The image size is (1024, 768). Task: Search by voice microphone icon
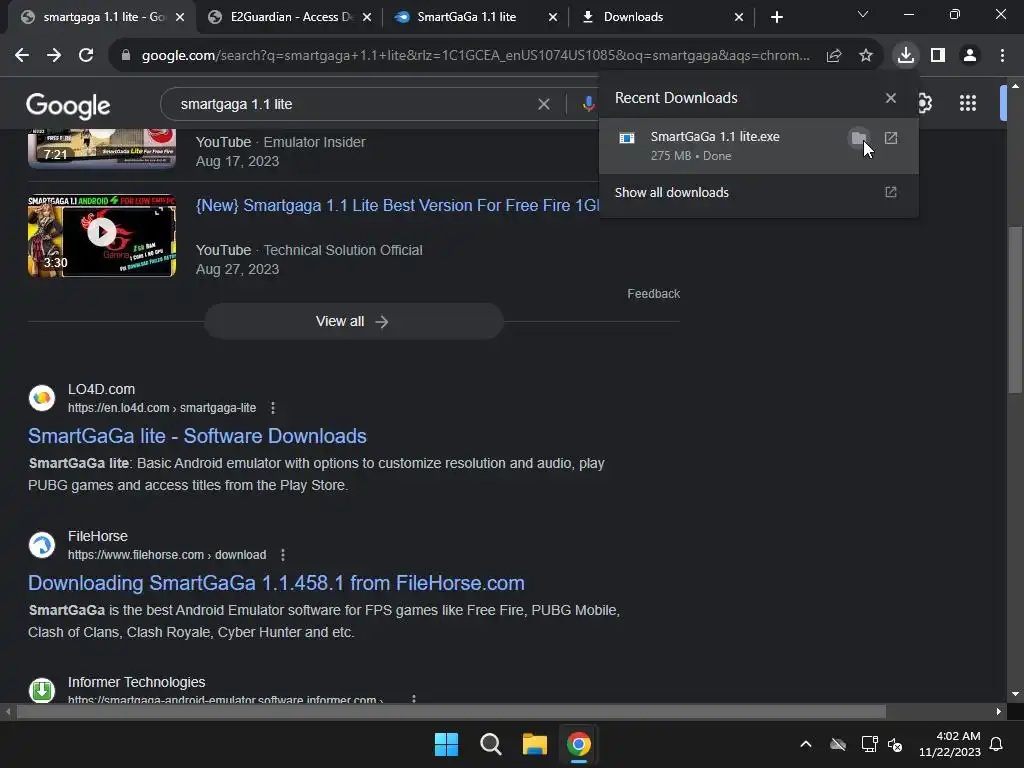click(x=588, y=104)
